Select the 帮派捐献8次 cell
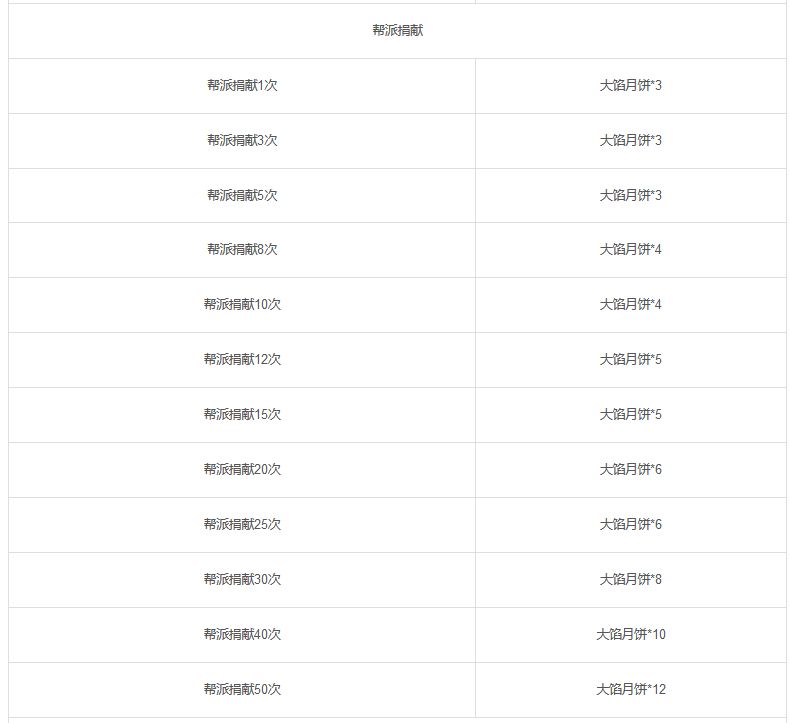The width and height of the screenshot is (790, 723). pyautogui.click(x=242, y=250)
